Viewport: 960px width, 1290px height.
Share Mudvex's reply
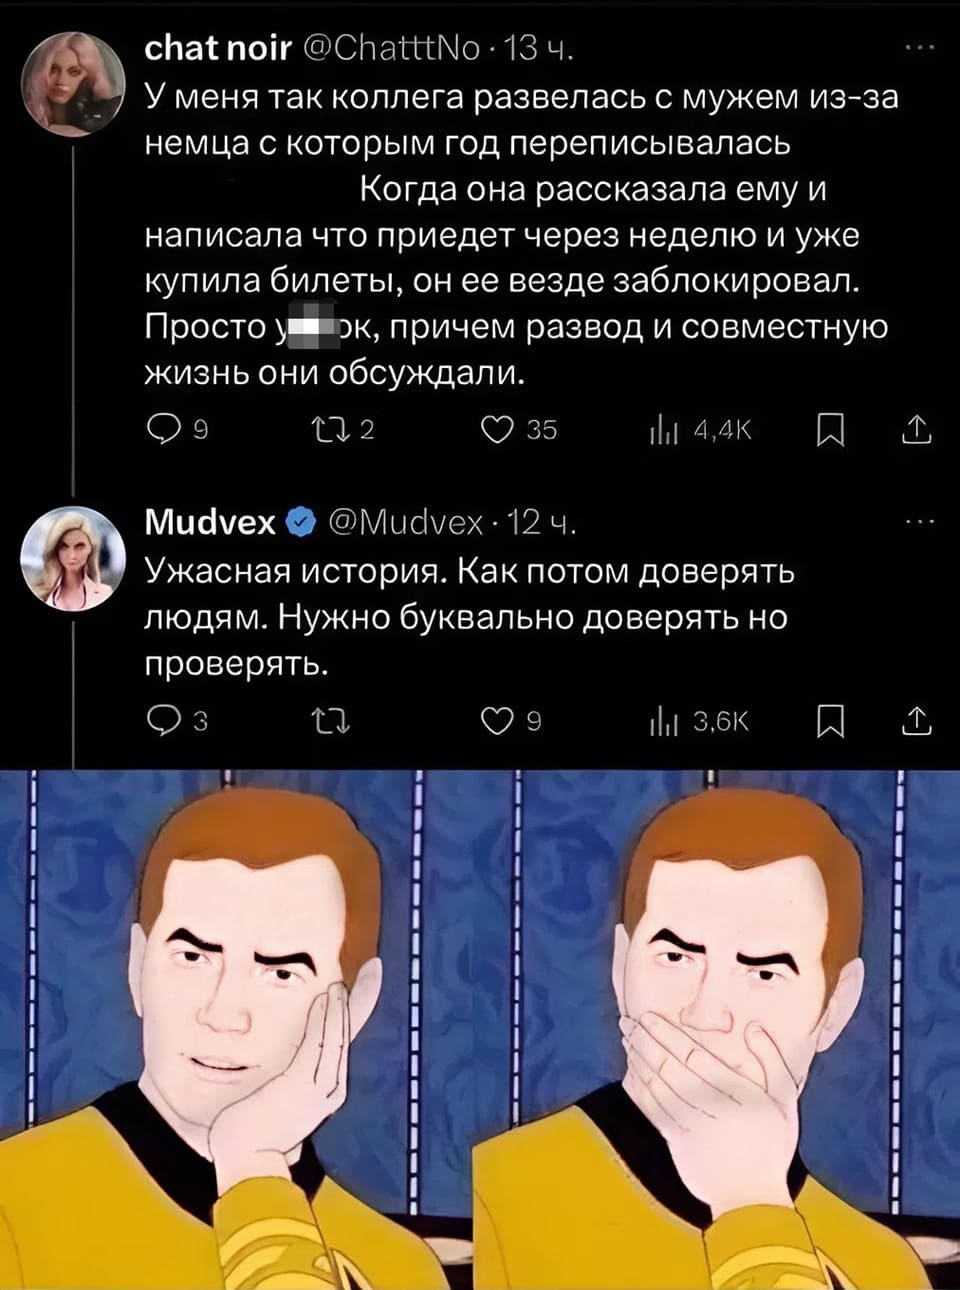[917, 720]
